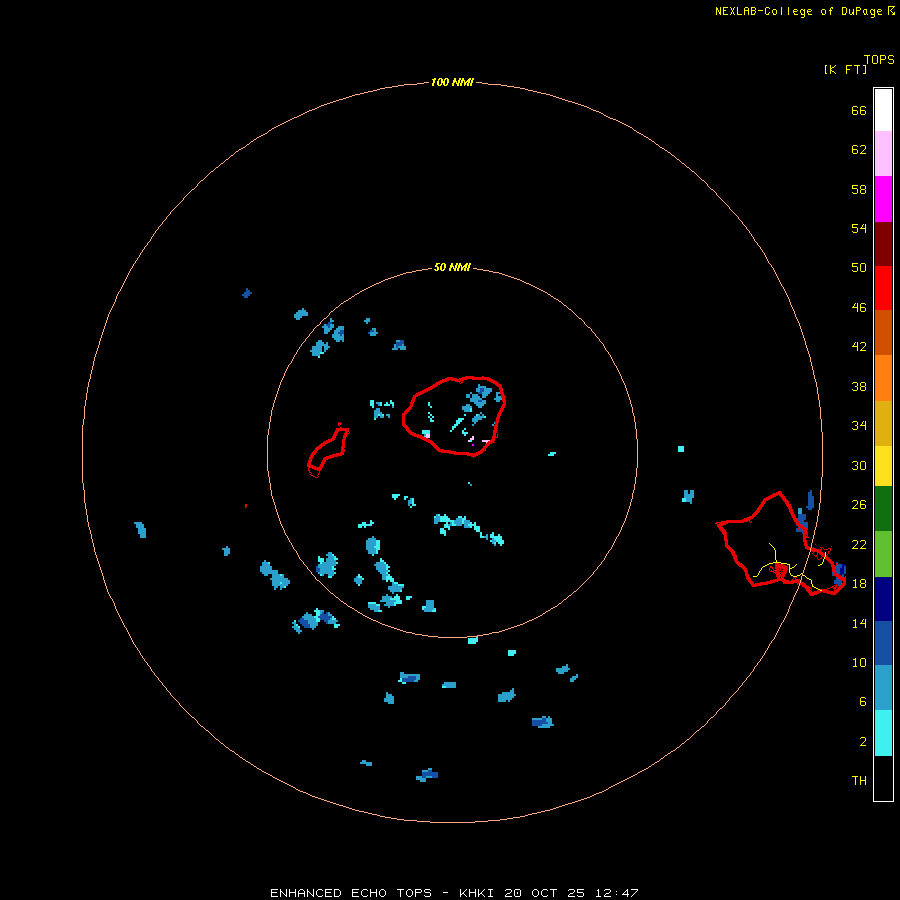Click the 42 legend value
900x900 pixels.
point(859,347)
